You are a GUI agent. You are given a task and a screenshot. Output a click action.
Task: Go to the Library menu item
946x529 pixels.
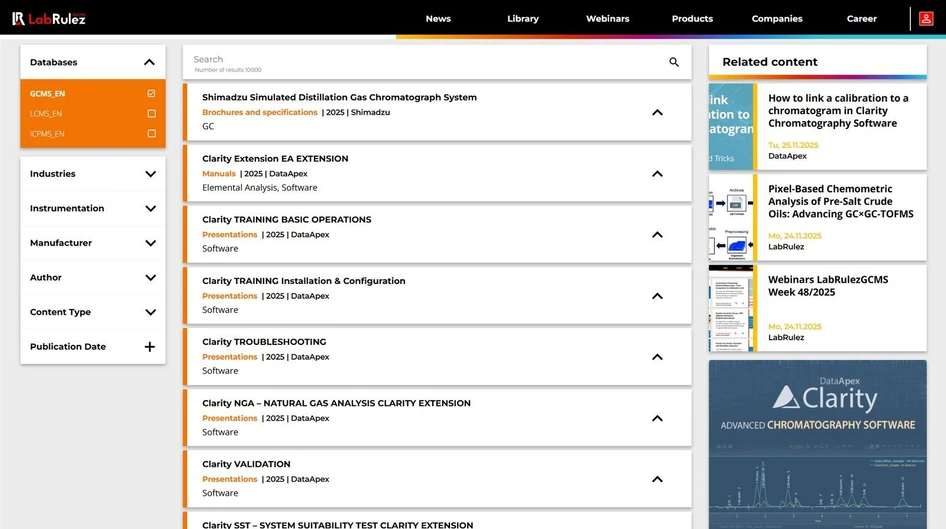tap(522, 19)
